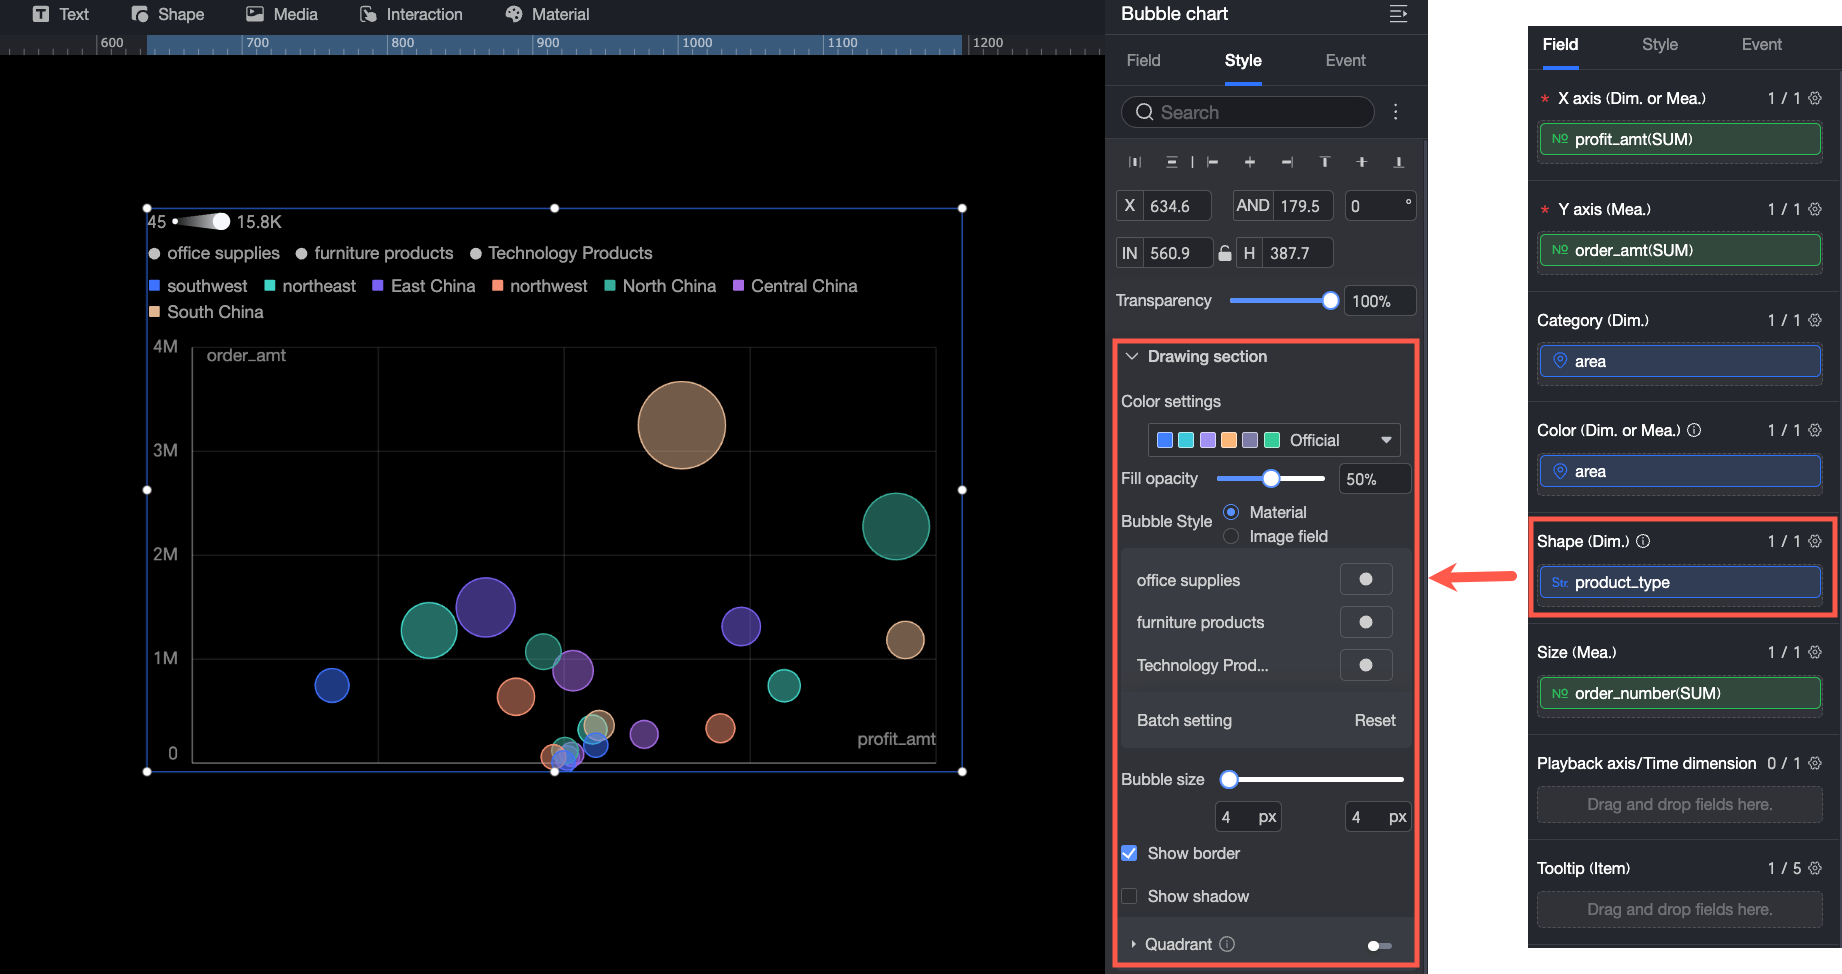The image size is (1842, 974).
Task: Switch to the Event tab in Style panel
Action: 1345,60
